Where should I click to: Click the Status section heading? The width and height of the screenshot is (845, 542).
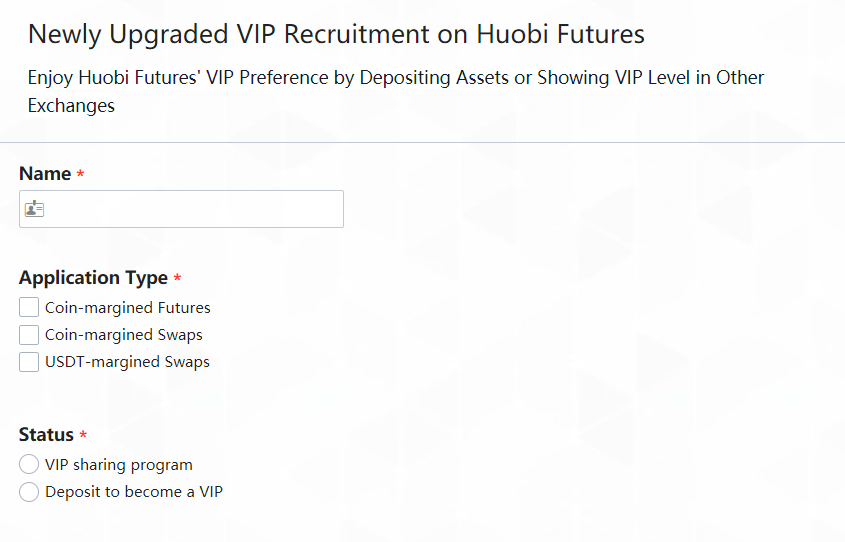coord(46,435)
